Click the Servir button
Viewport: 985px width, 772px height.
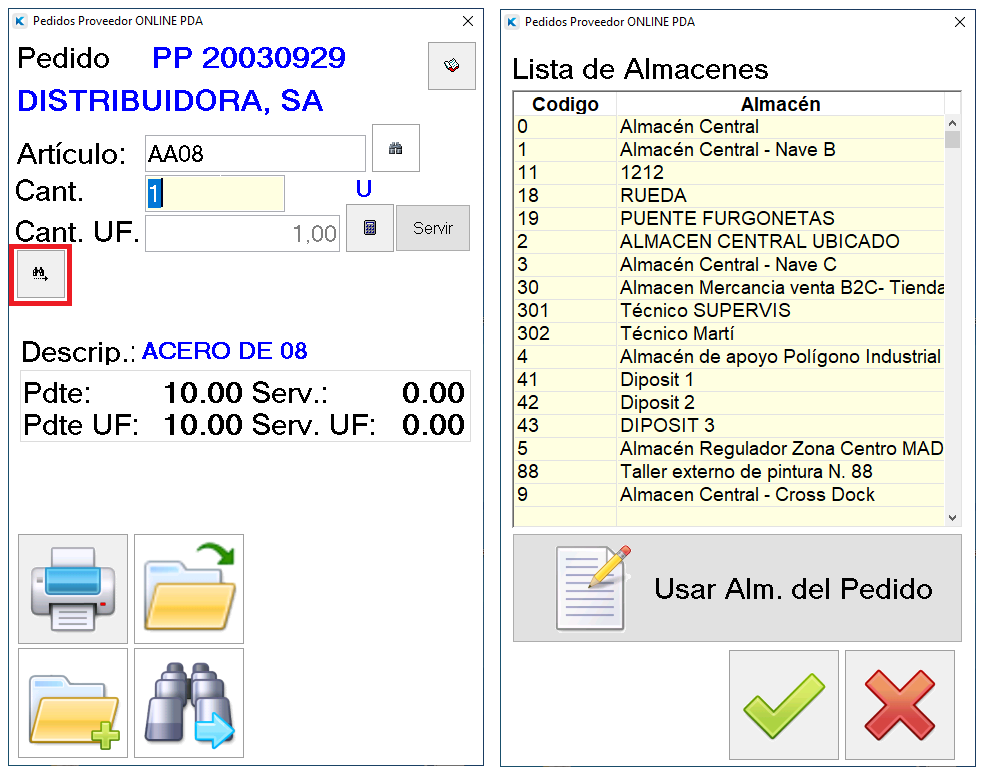[433, 228]
